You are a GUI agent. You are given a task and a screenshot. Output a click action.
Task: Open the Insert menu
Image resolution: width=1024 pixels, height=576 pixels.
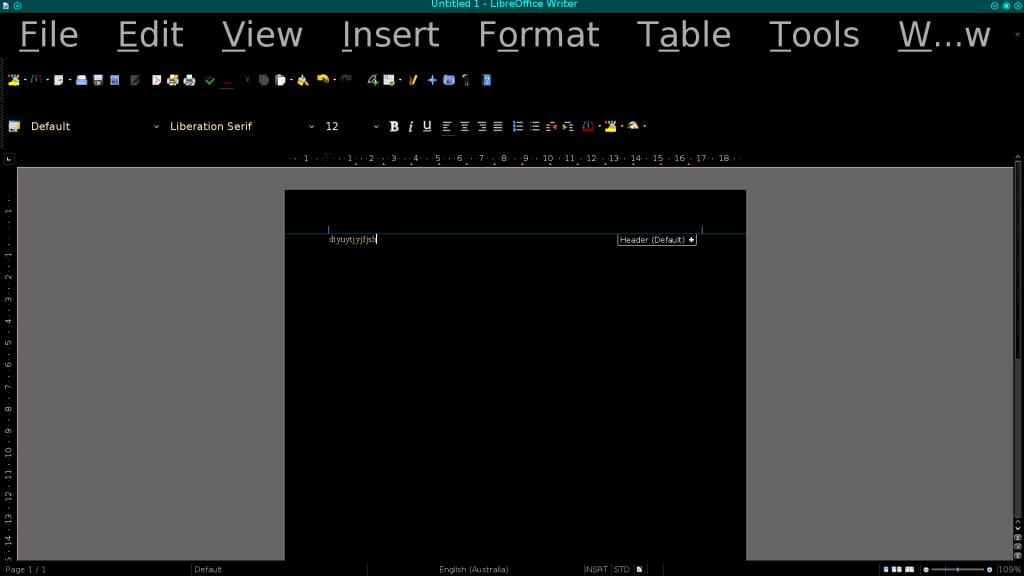click(x=390, y=36)
